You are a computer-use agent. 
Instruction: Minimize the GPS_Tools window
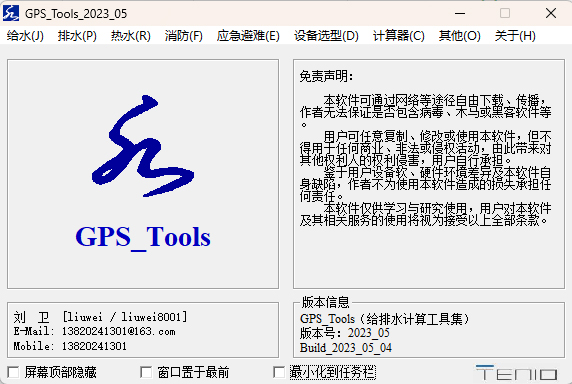point(460,13)
